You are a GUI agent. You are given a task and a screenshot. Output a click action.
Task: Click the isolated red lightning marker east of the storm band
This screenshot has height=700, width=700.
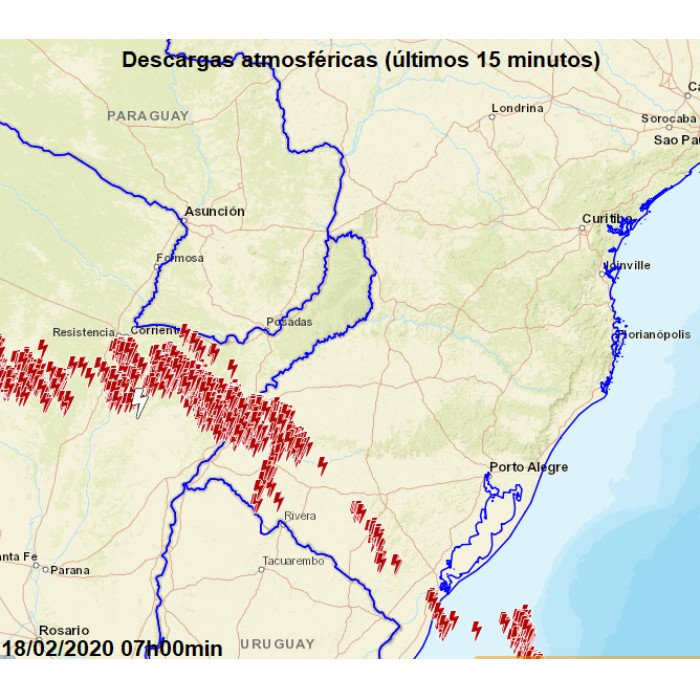[x=322, y=465]
